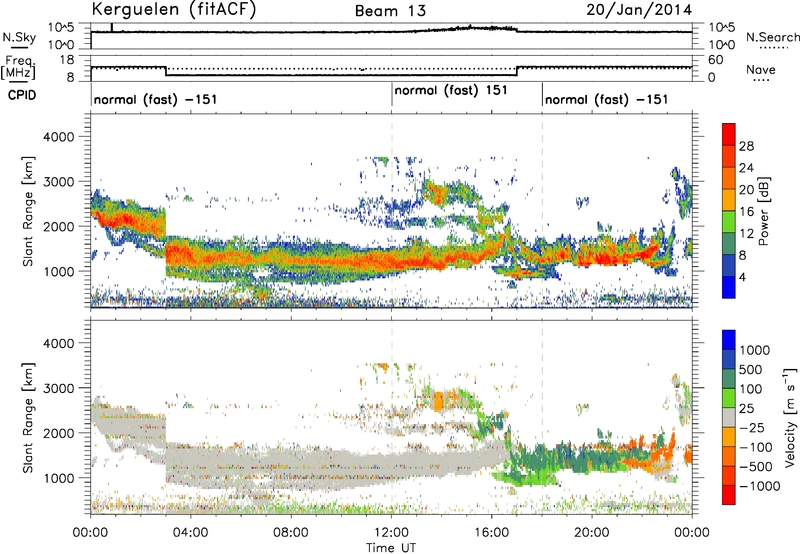
Task: Click the dashed 12:00 CPID marker in power panel
Action: pyautogui.click(x=392, y=210)
